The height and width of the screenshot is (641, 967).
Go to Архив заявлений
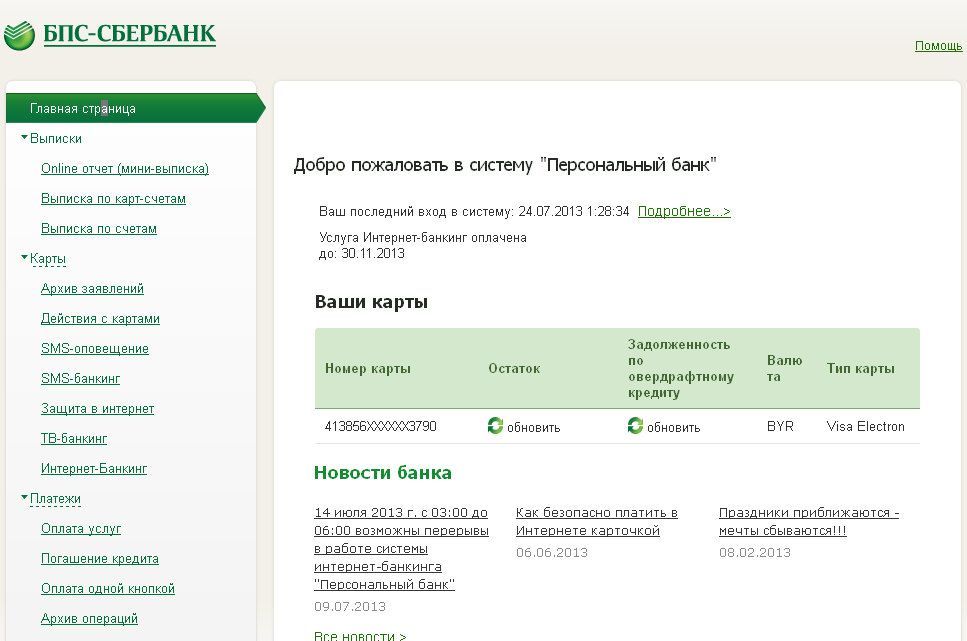click(92, 289)
